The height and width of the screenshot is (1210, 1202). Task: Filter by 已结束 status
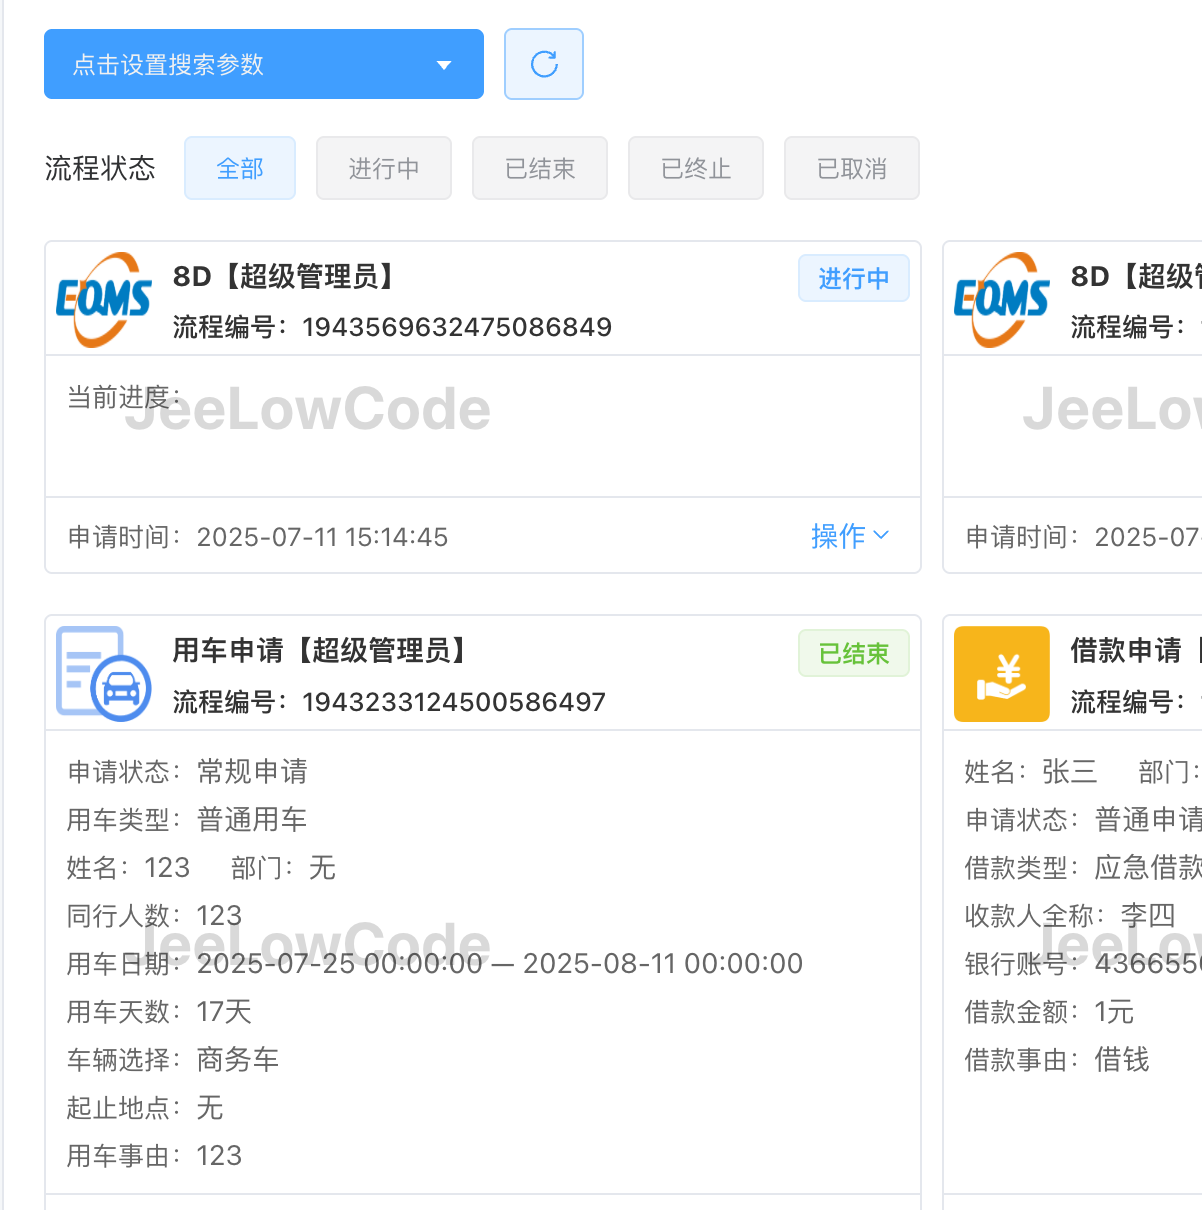click(540, 168)
